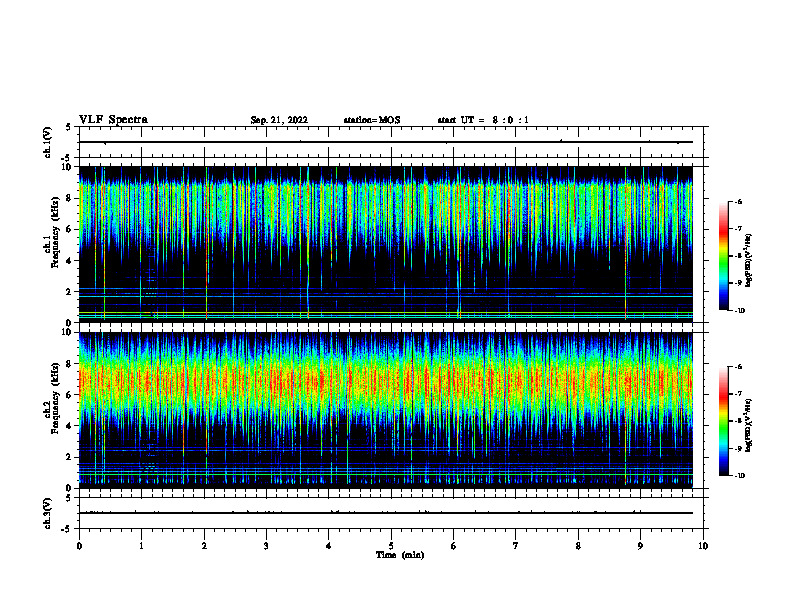Click the '-5' tick on ch.3(V) axis
Viewport: 792px width, 612px height.
[x=67, y=529]
